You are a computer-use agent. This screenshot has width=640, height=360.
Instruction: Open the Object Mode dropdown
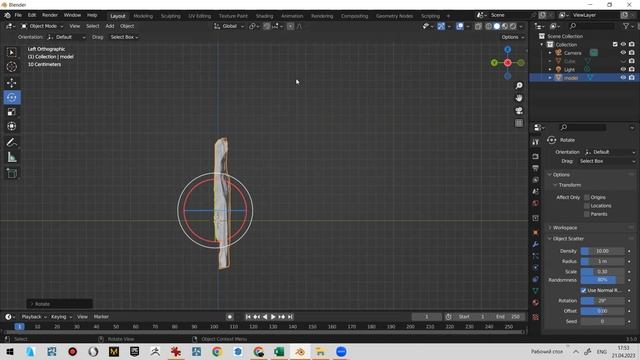42,26
